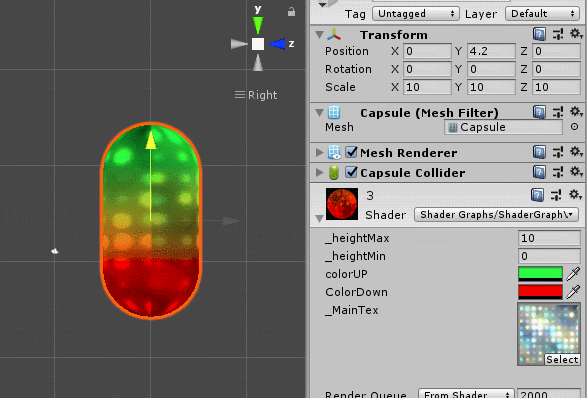Click the green Y axis cone on scene gizmo

coord(258,25)
